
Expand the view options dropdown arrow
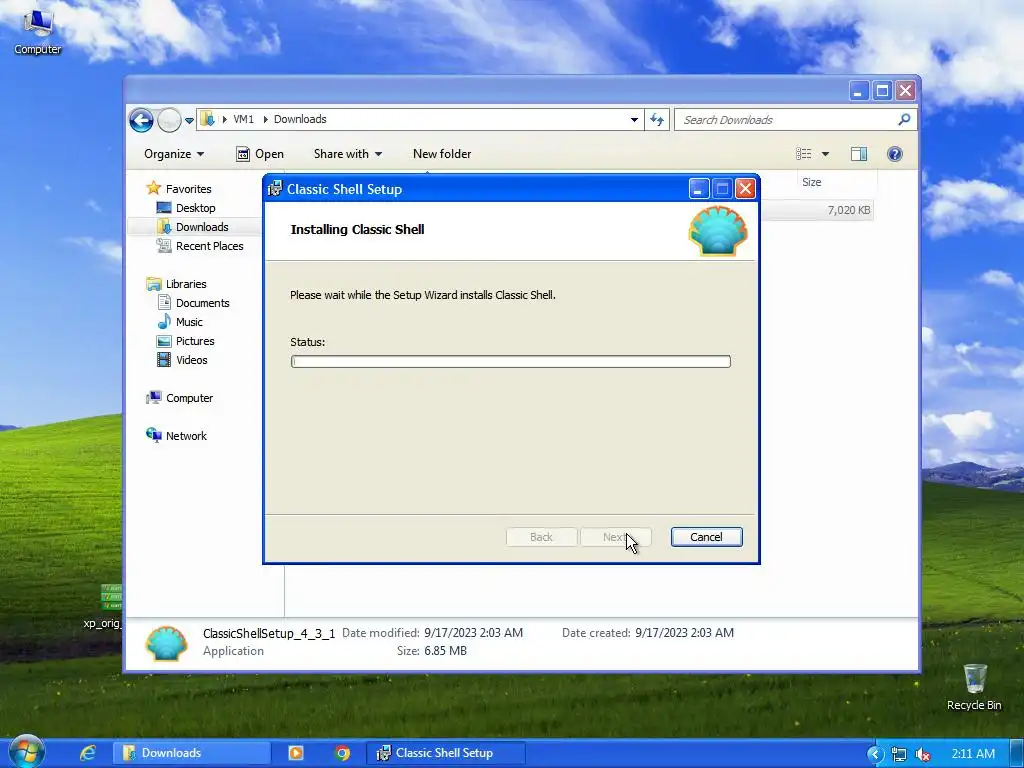coord(825,154)
